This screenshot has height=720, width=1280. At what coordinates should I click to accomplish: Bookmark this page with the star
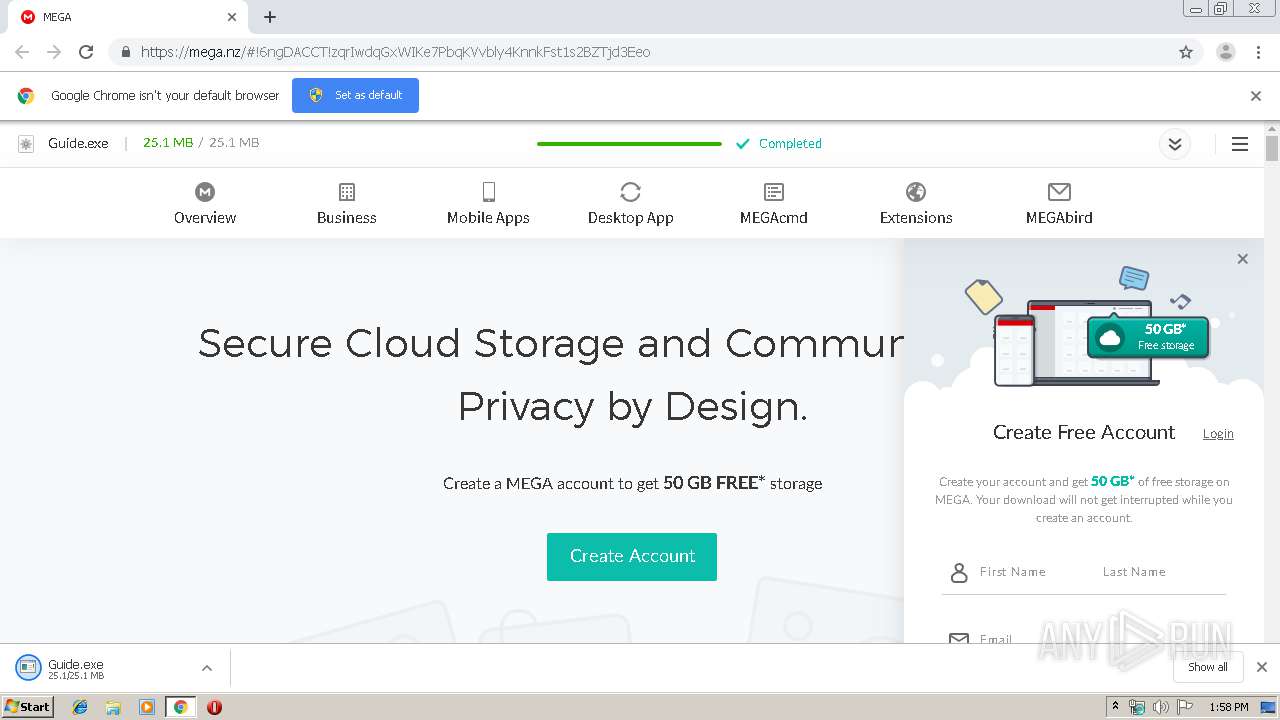click(x=1186, y=52)
